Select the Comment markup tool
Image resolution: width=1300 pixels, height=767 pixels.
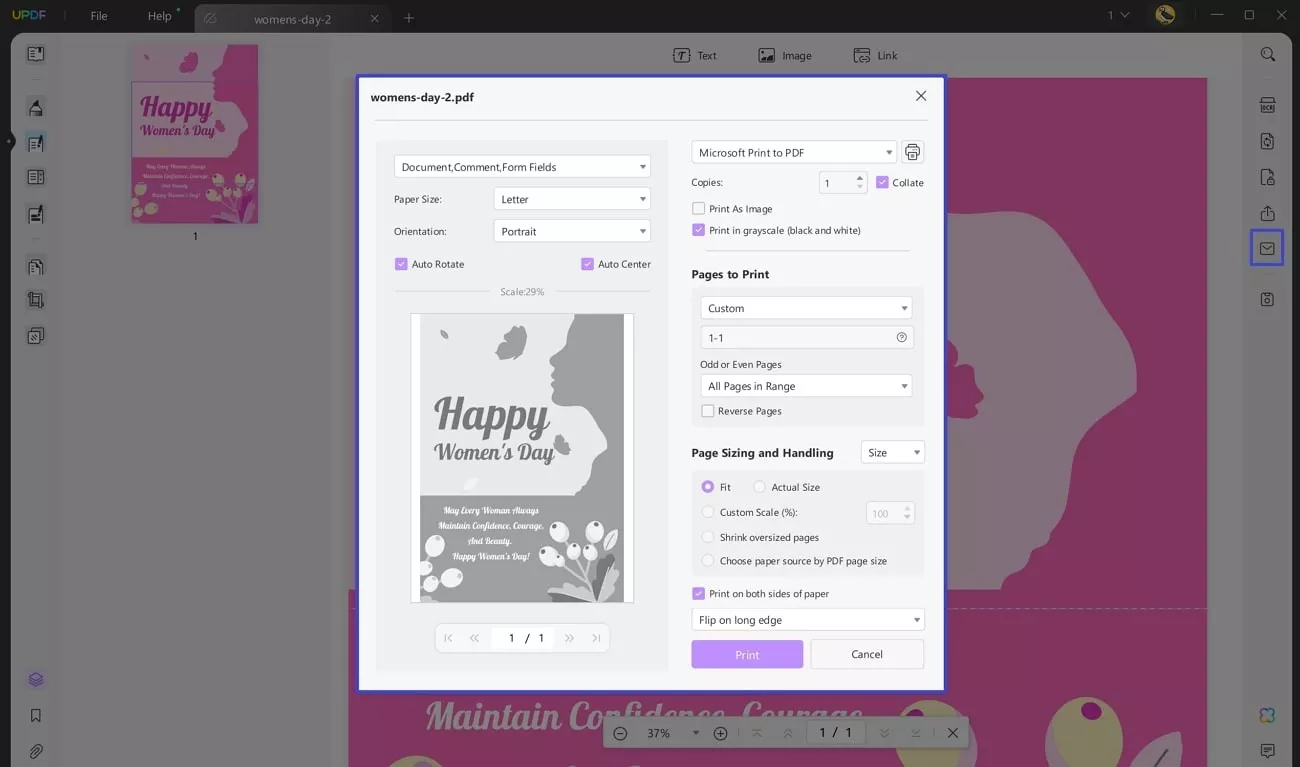34,107
